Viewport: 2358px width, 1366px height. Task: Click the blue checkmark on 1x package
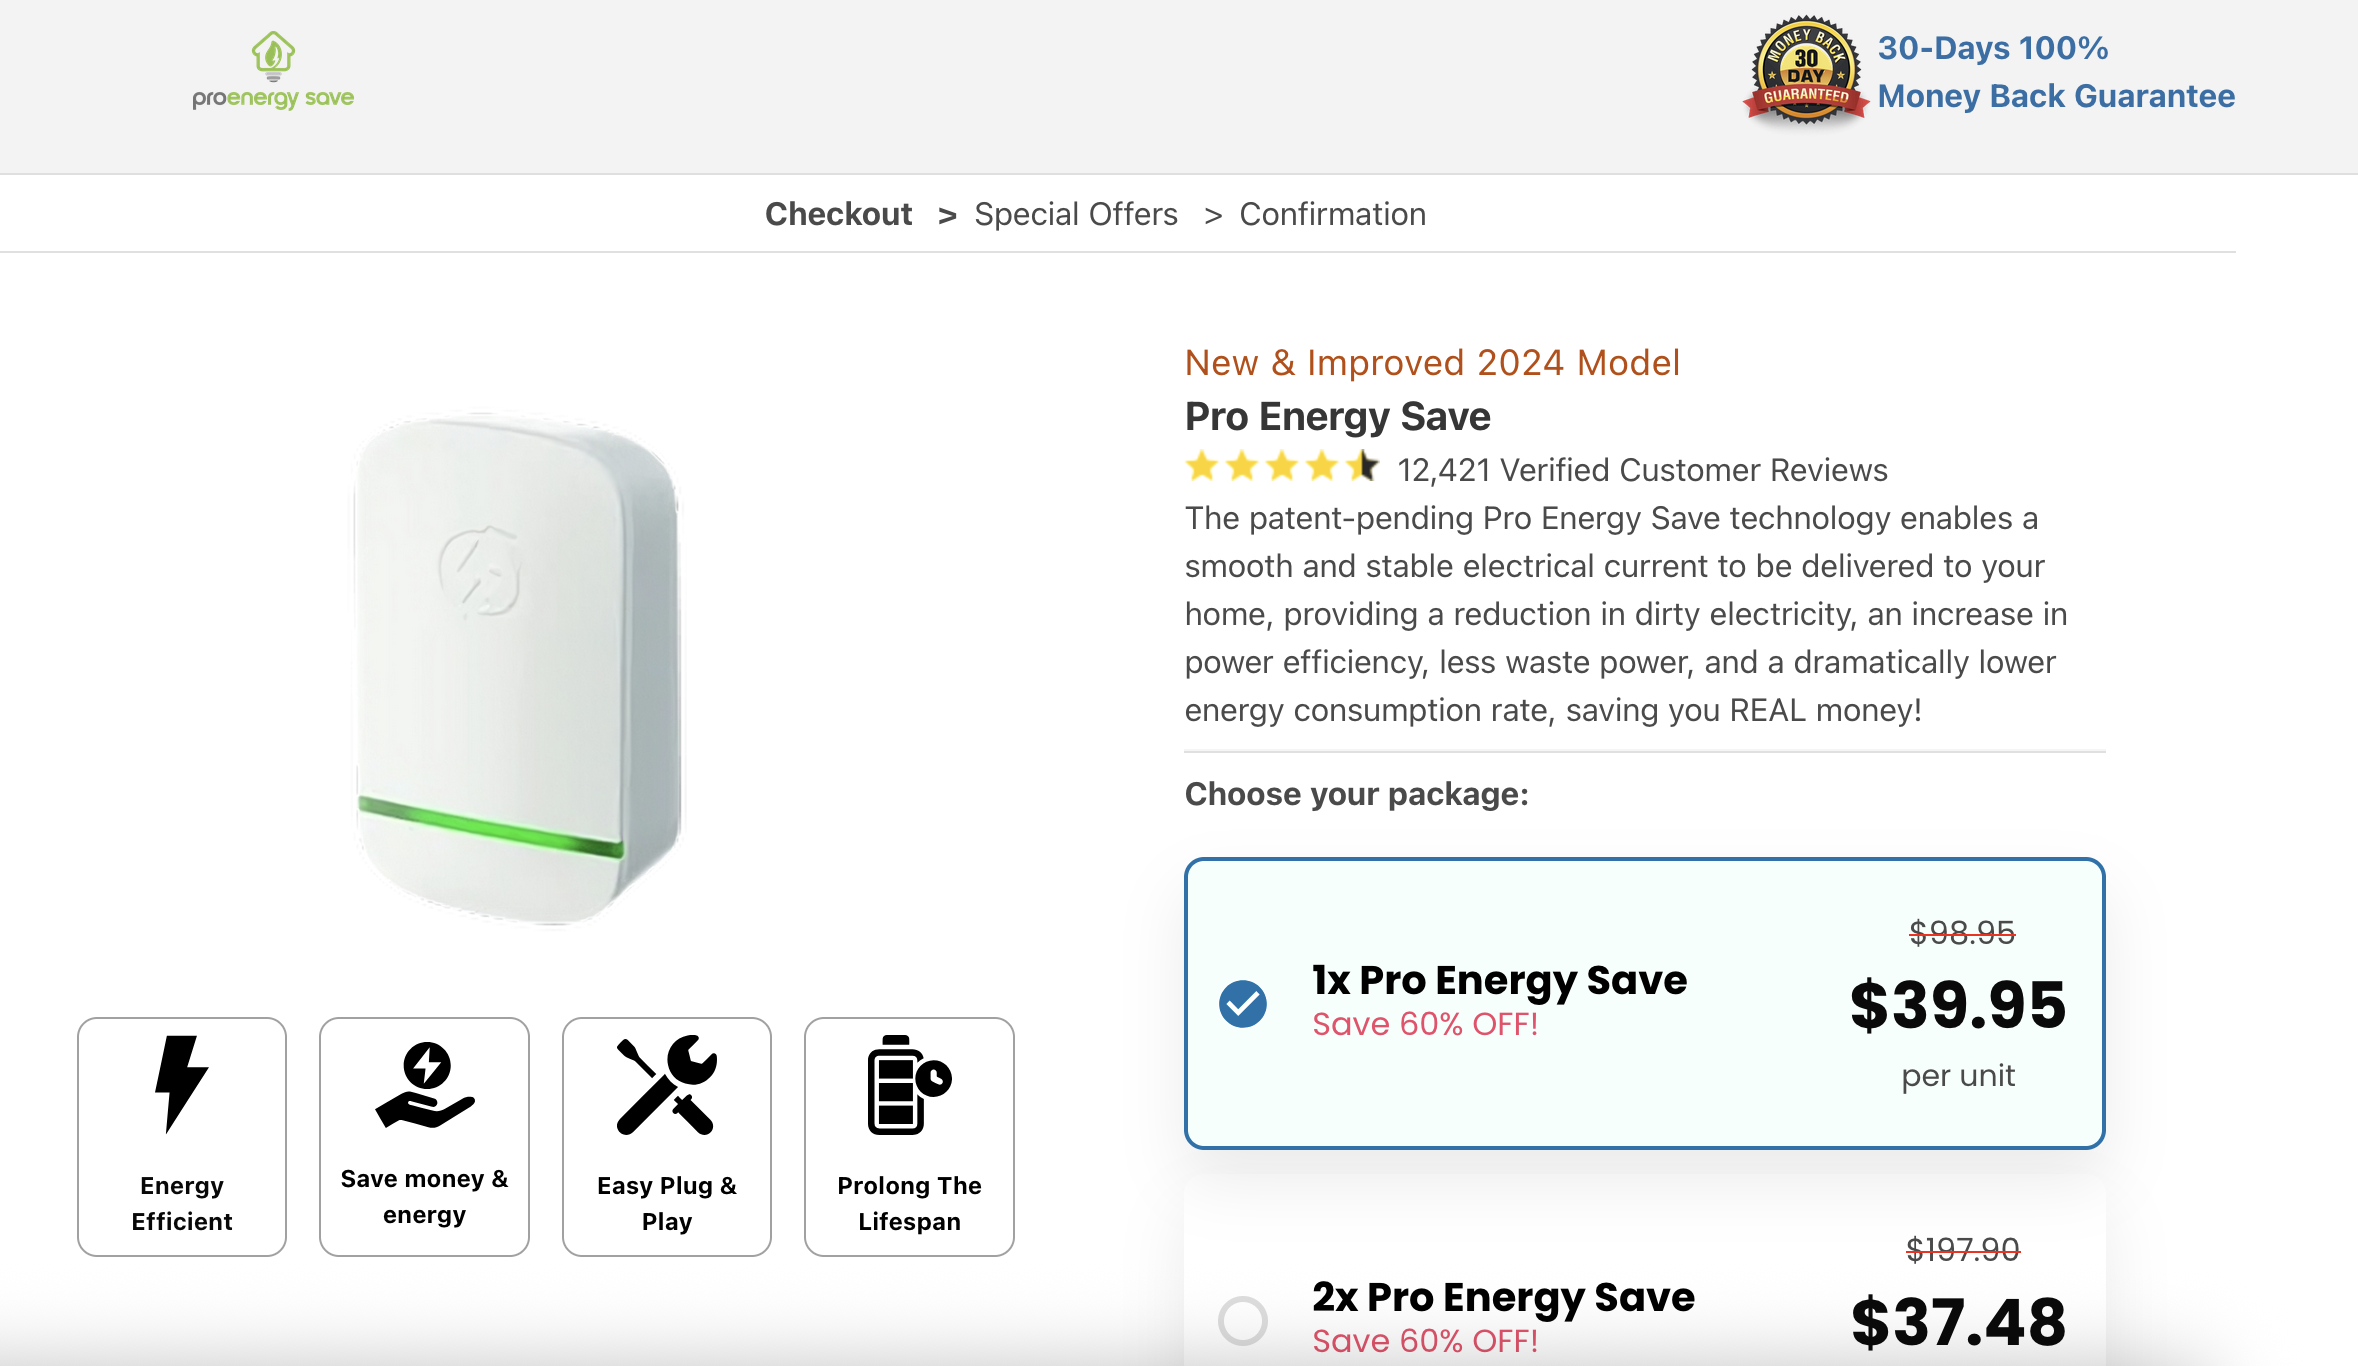coord(1243,1003)
